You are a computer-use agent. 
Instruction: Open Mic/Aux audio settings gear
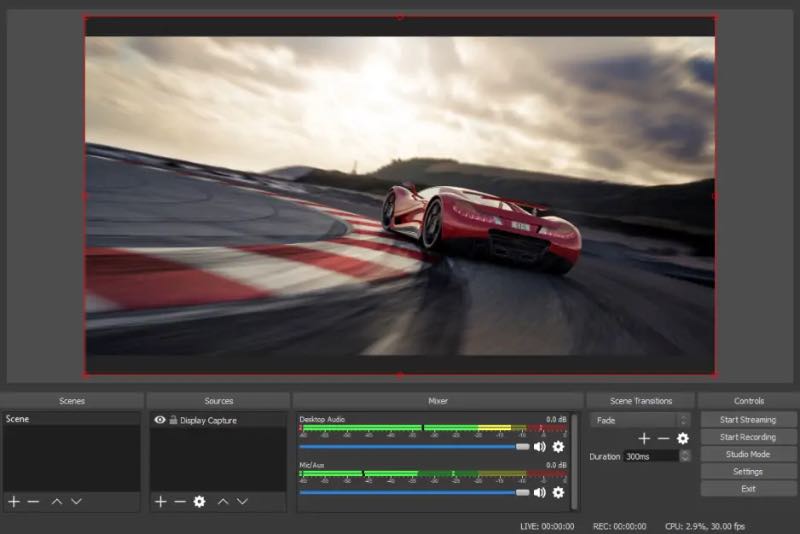558,492
